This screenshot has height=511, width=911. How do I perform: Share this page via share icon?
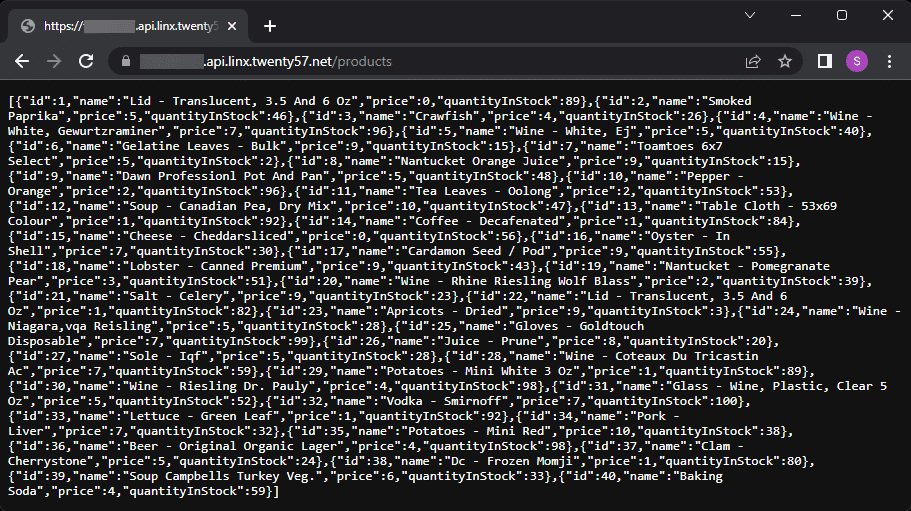coord(753,61)
